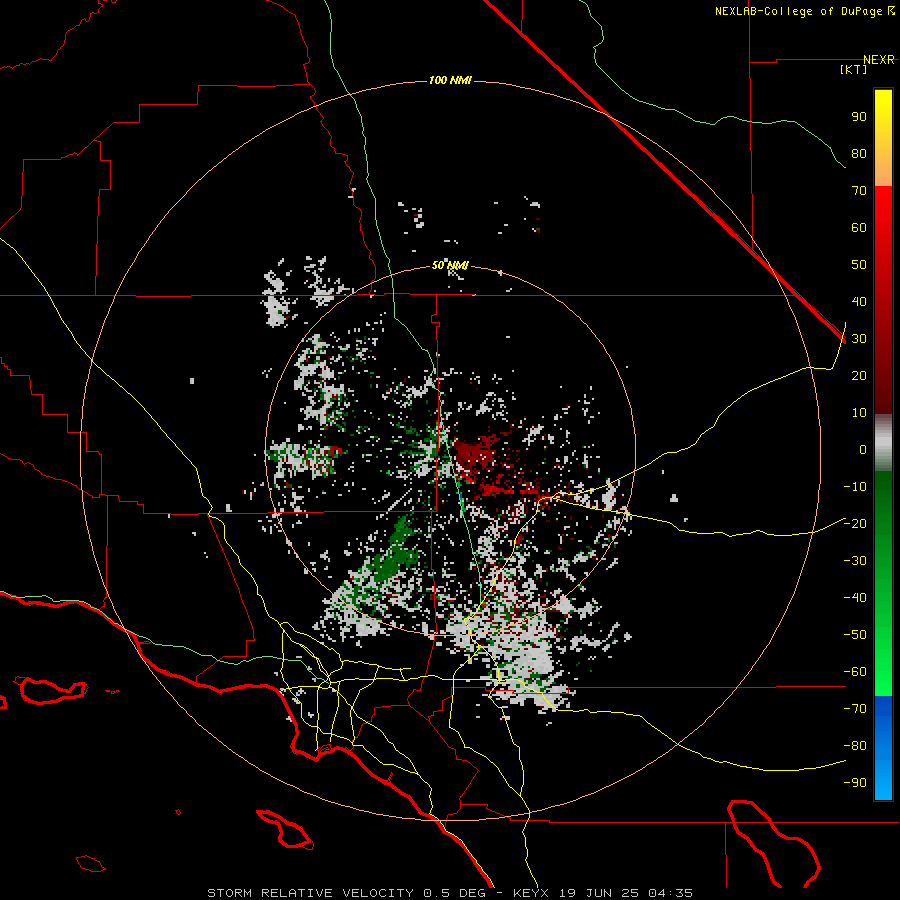
Task: Click the 20 value on velocity scale
Action: pyautogui.click(x=859, y=375)
